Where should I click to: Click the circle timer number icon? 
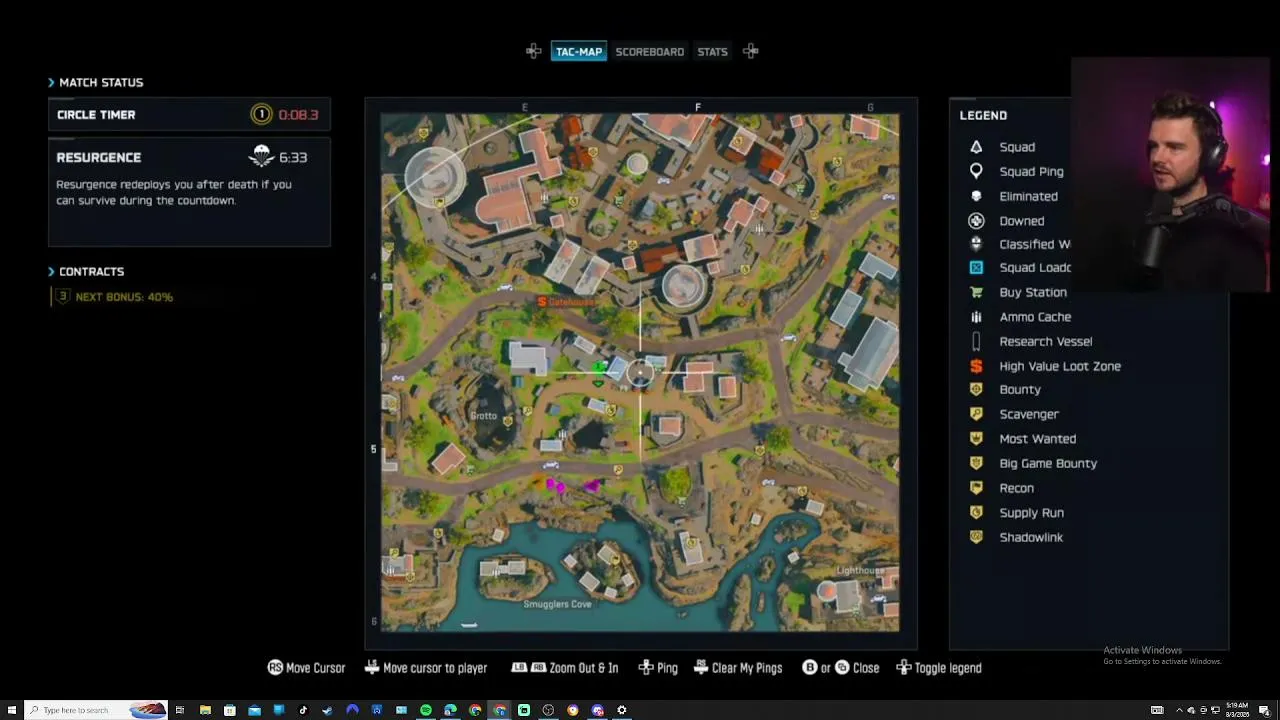pos(261,114)
